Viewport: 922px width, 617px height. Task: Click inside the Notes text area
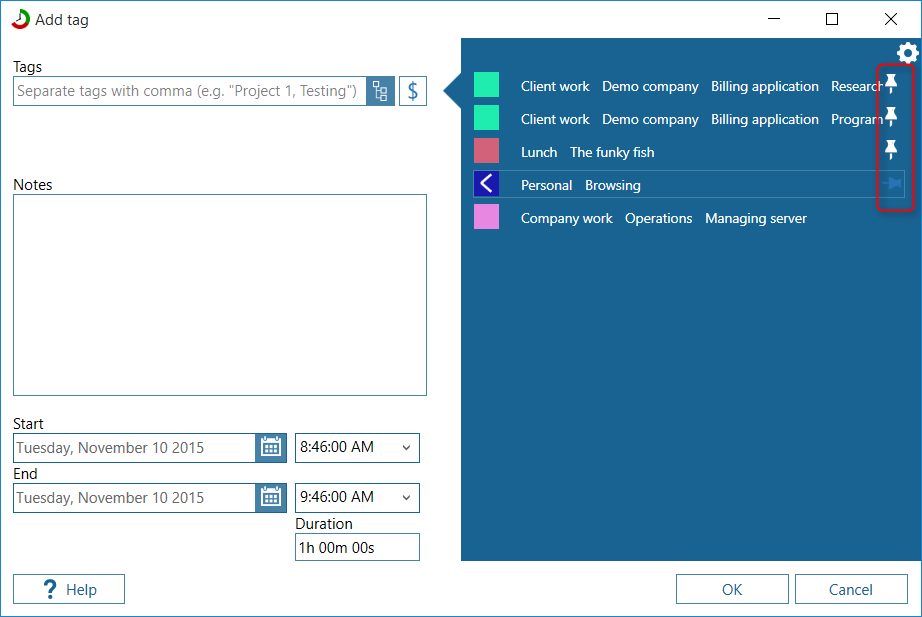coord(220,295)
